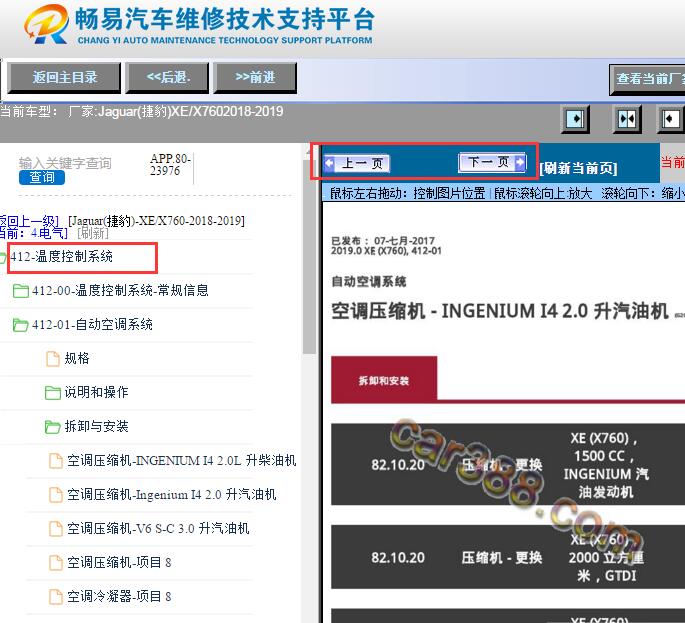Click the rightmost panel layout icon

click(x=671, y=119)
